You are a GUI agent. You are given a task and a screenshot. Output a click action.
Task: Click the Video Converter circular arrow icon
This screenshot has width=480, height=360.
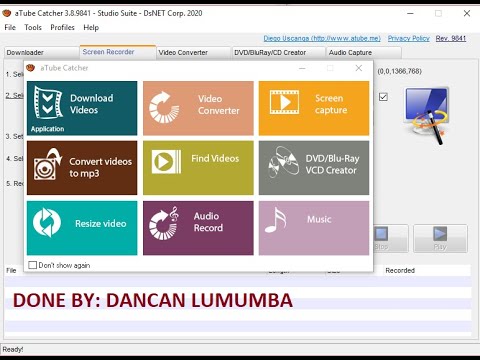[x=164, y=107]
